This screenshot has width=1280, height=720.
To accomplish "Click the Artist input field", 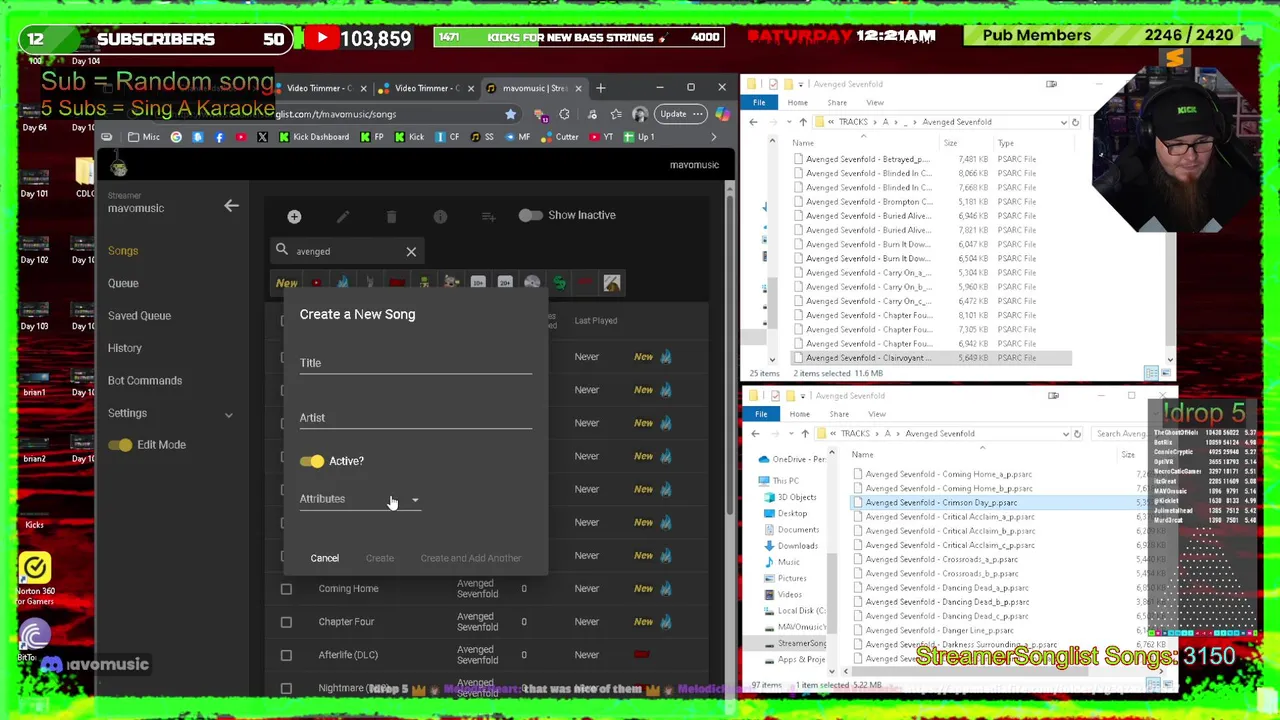I will click(415, 417).
